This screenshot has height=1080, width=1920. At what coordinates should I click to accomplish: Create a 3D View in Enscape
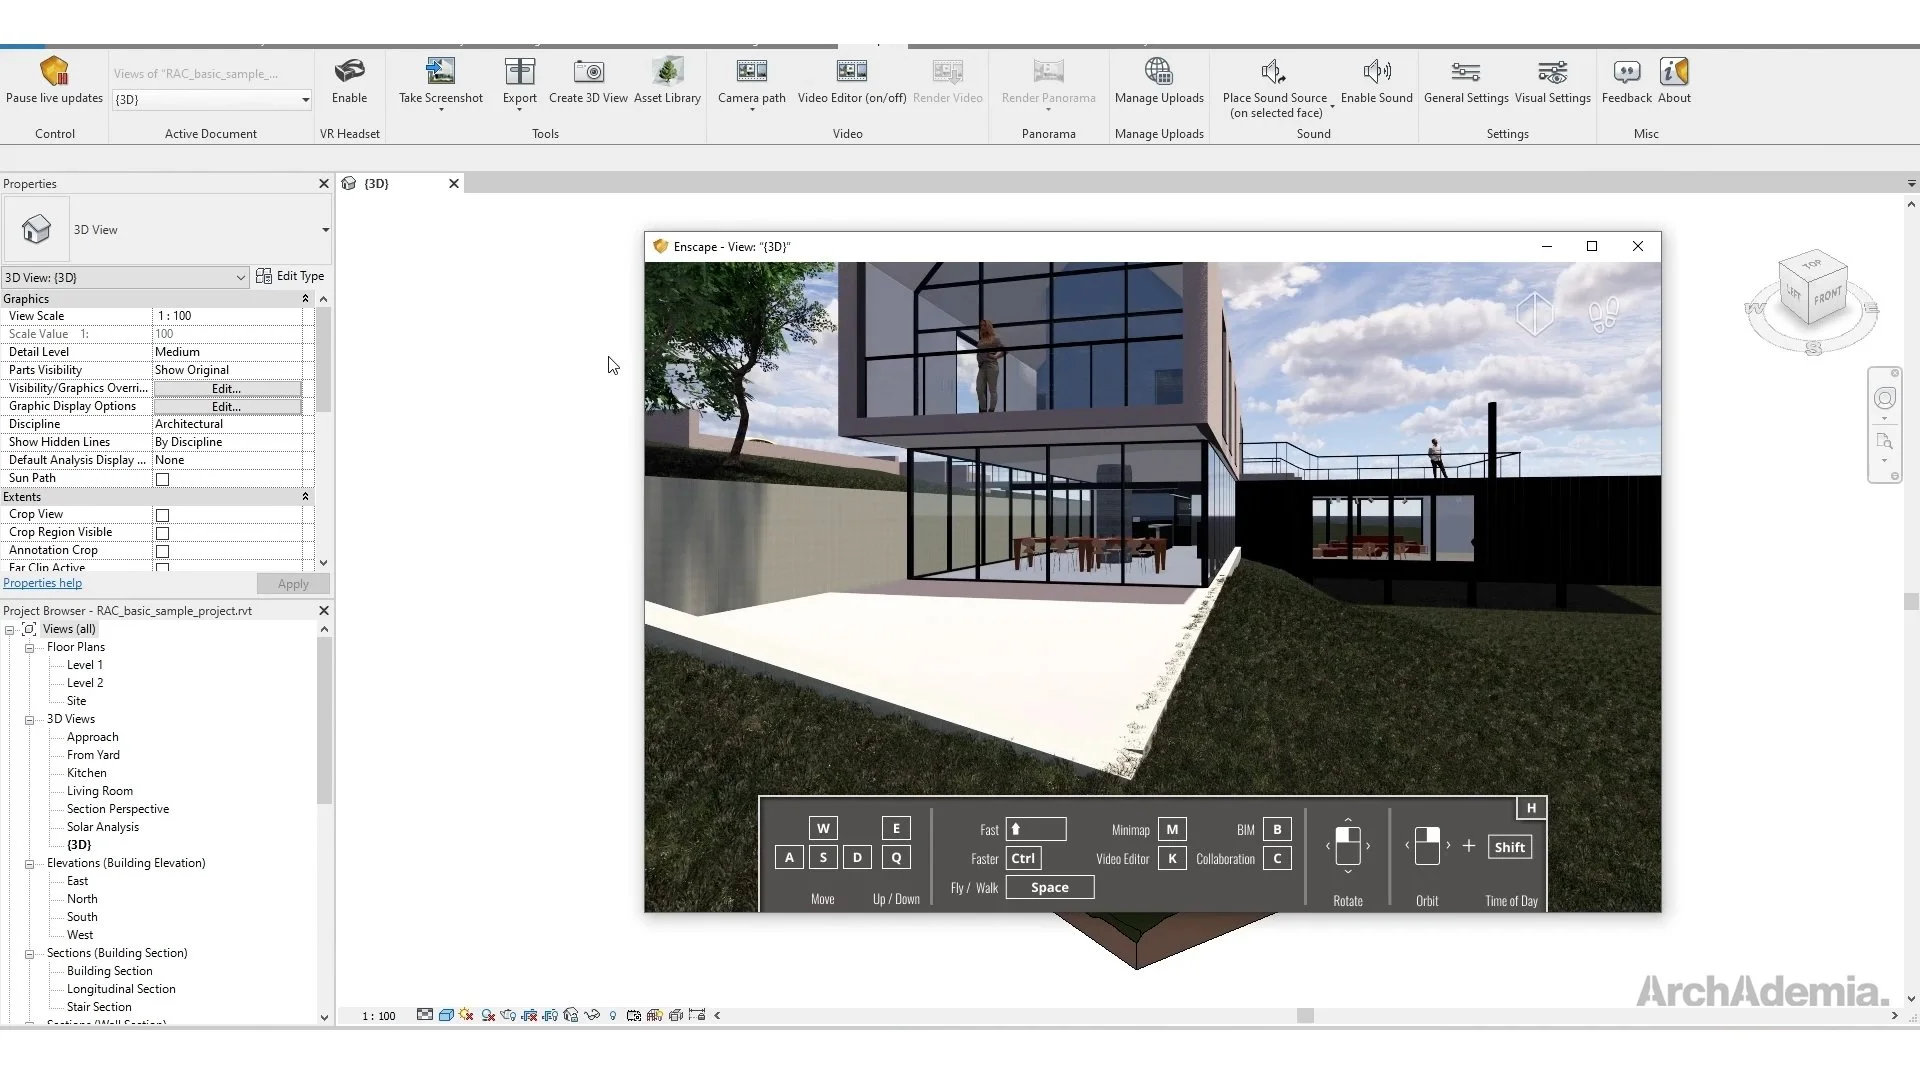coord(588,80)
